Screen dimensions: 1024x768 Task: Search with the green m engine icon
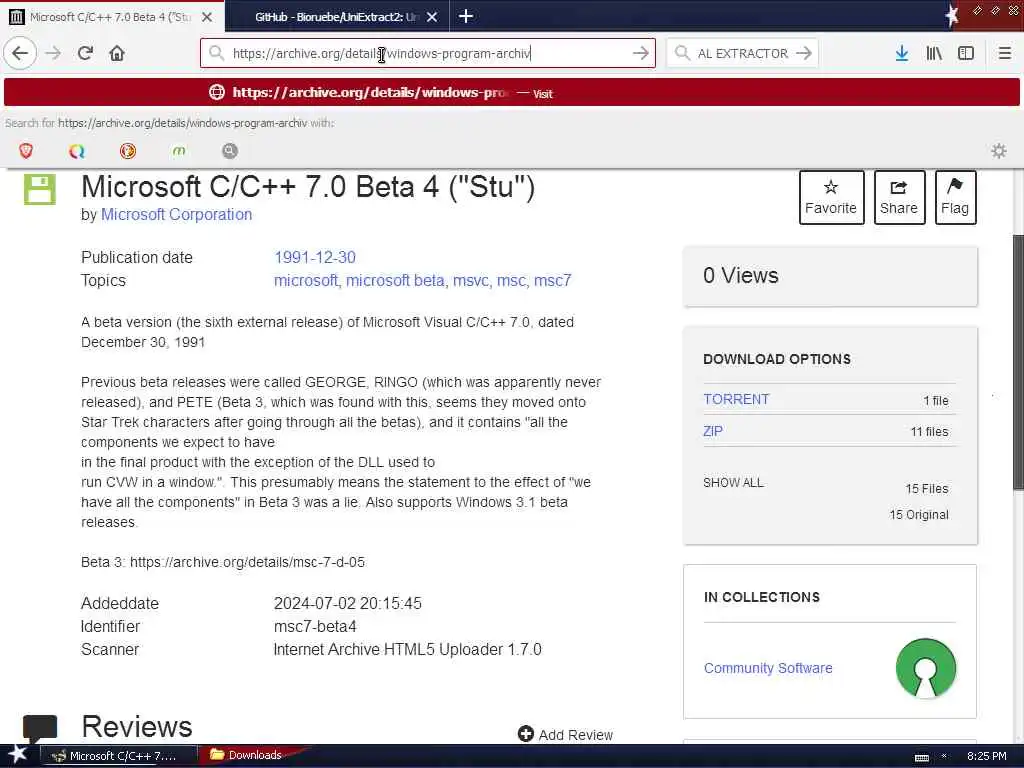179,151
